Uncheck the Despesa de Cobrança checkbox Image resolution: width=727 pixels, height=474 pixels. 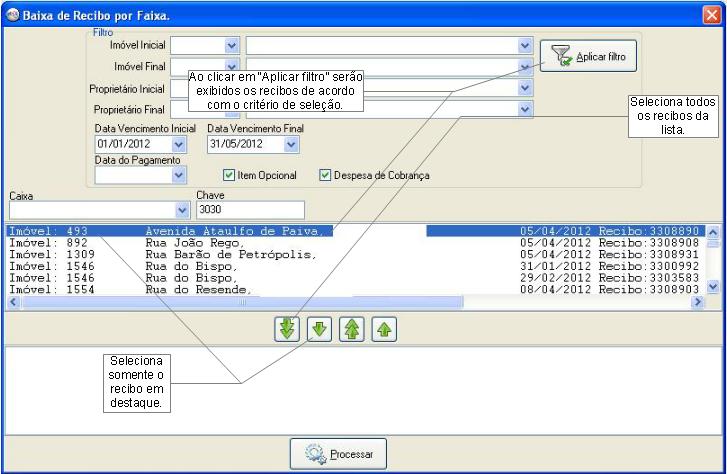(325, 175)
